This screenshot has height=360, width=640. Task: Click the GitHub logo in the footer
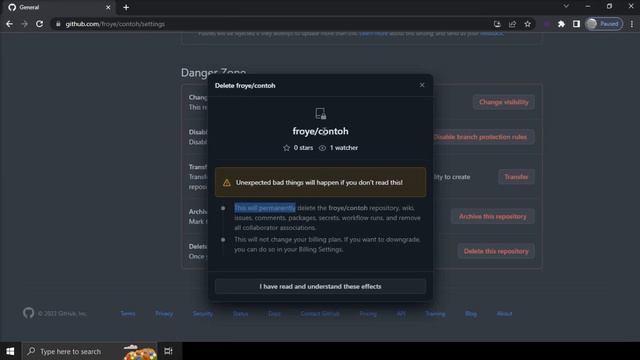pos(28,313)
